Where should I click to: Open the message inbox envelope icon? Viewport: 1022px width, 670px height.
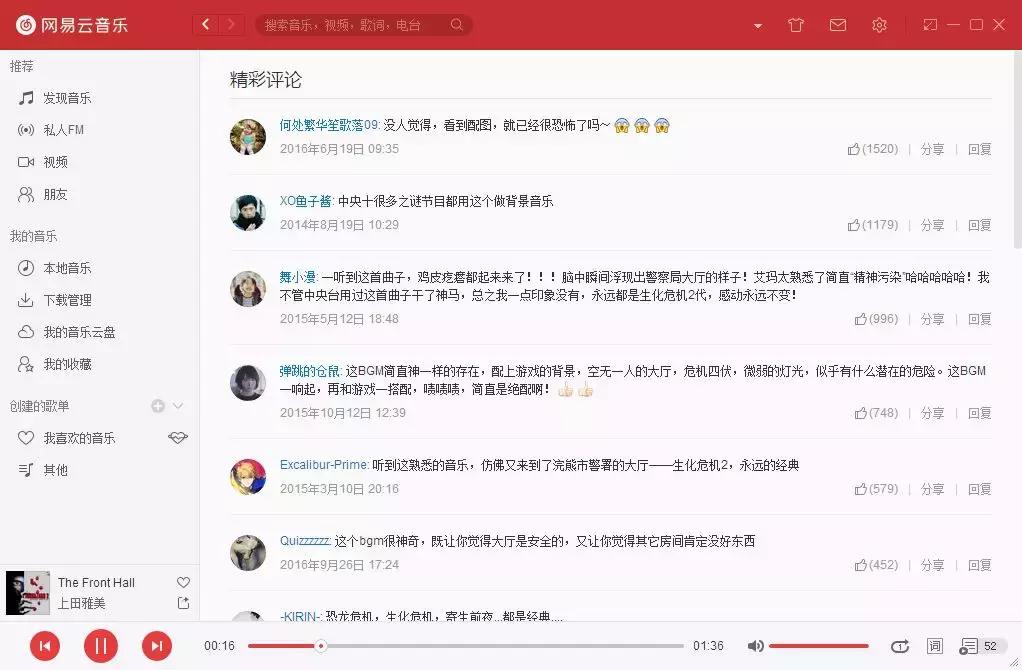coord(837,24)
